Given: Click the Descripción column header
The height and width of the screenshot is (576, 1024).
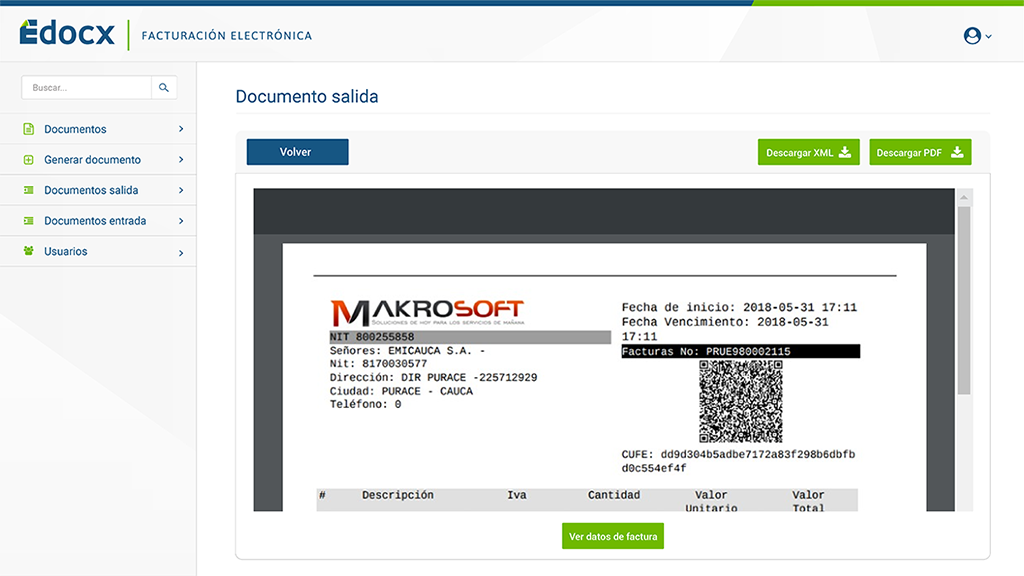Looking at the screenshot, I should coord(398,495).
